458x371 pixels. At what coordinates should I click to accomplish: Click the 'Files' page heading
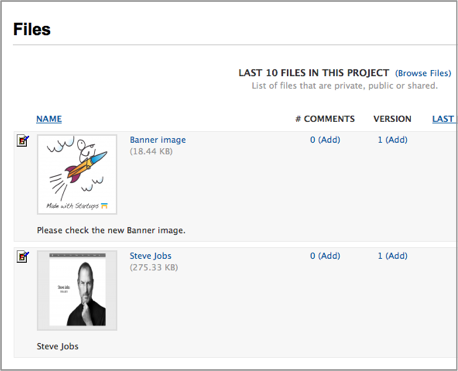pyautogui.click(x=32, y=29)
